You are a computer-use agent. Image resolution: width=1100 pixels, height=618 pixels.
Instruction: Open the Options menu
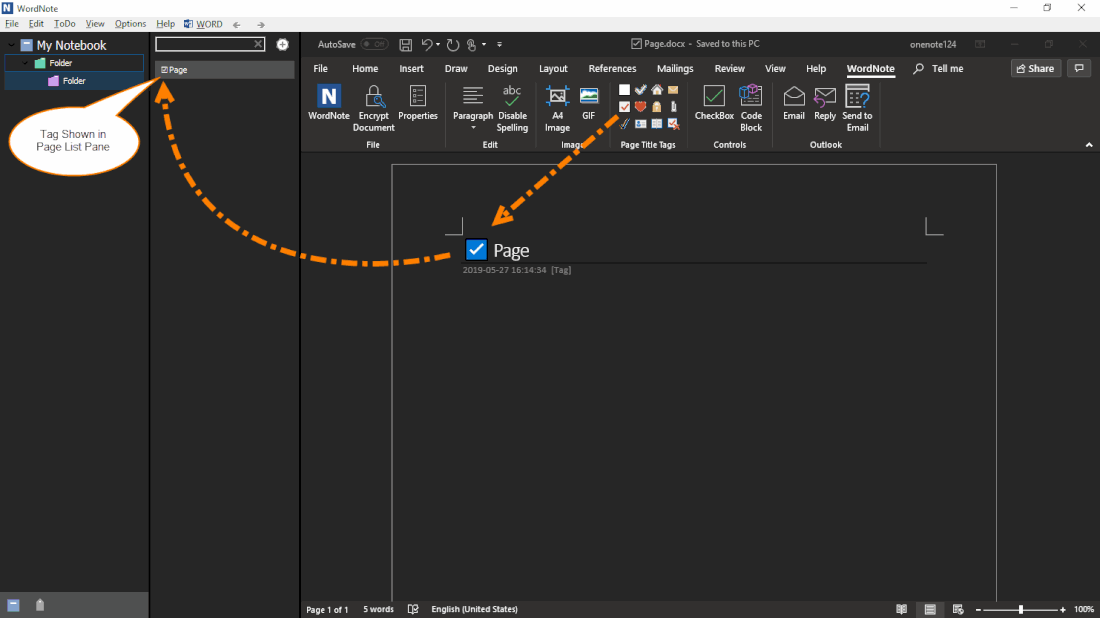pos(130,24)
